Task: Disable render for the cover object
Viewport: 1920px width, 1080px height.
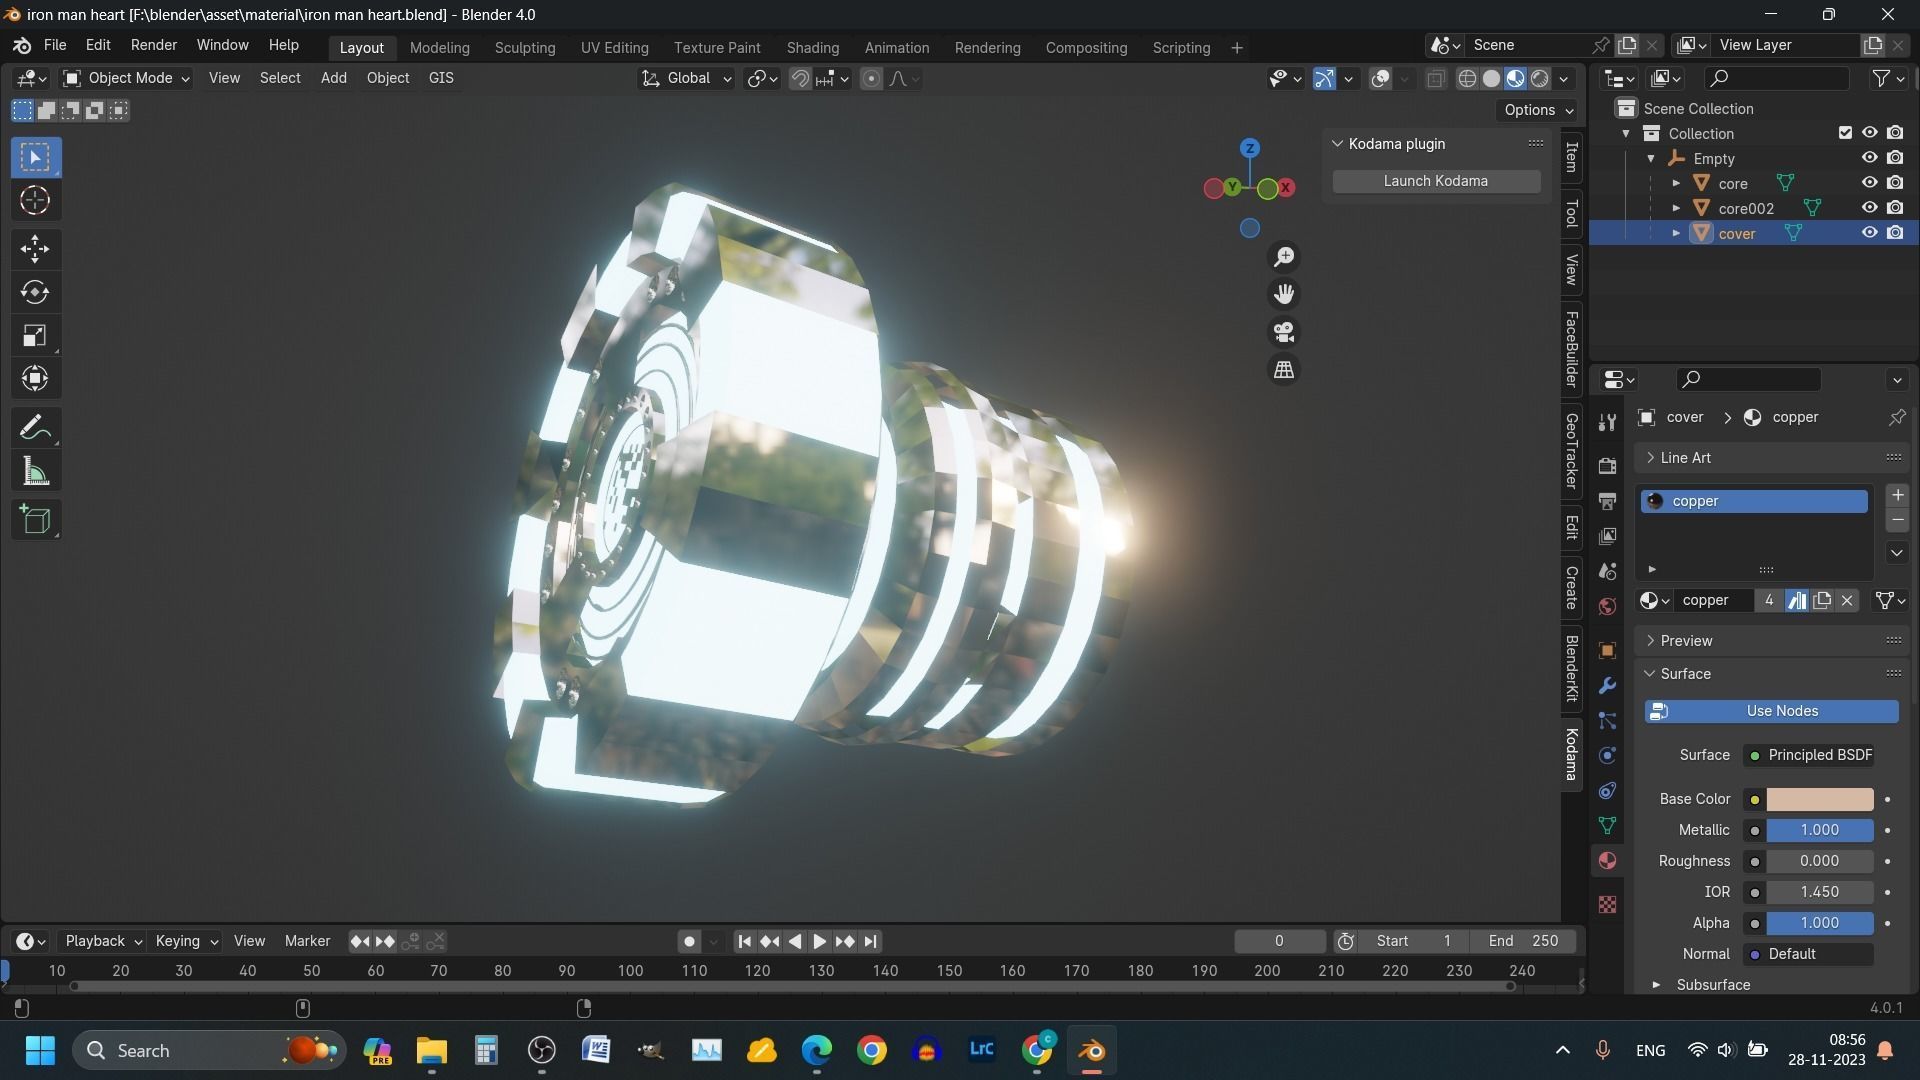Action: [x=1895, y=233]
